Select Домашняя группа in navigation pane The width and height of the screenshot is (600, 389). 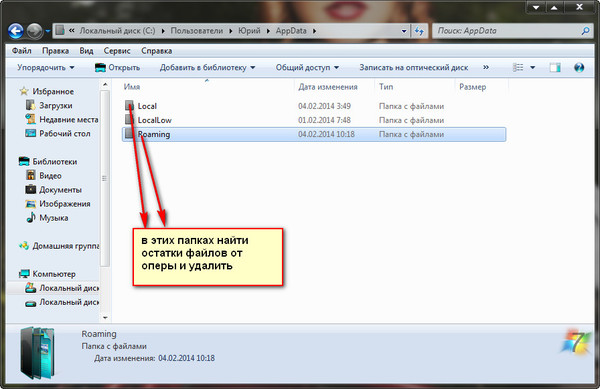pos(65,246)
